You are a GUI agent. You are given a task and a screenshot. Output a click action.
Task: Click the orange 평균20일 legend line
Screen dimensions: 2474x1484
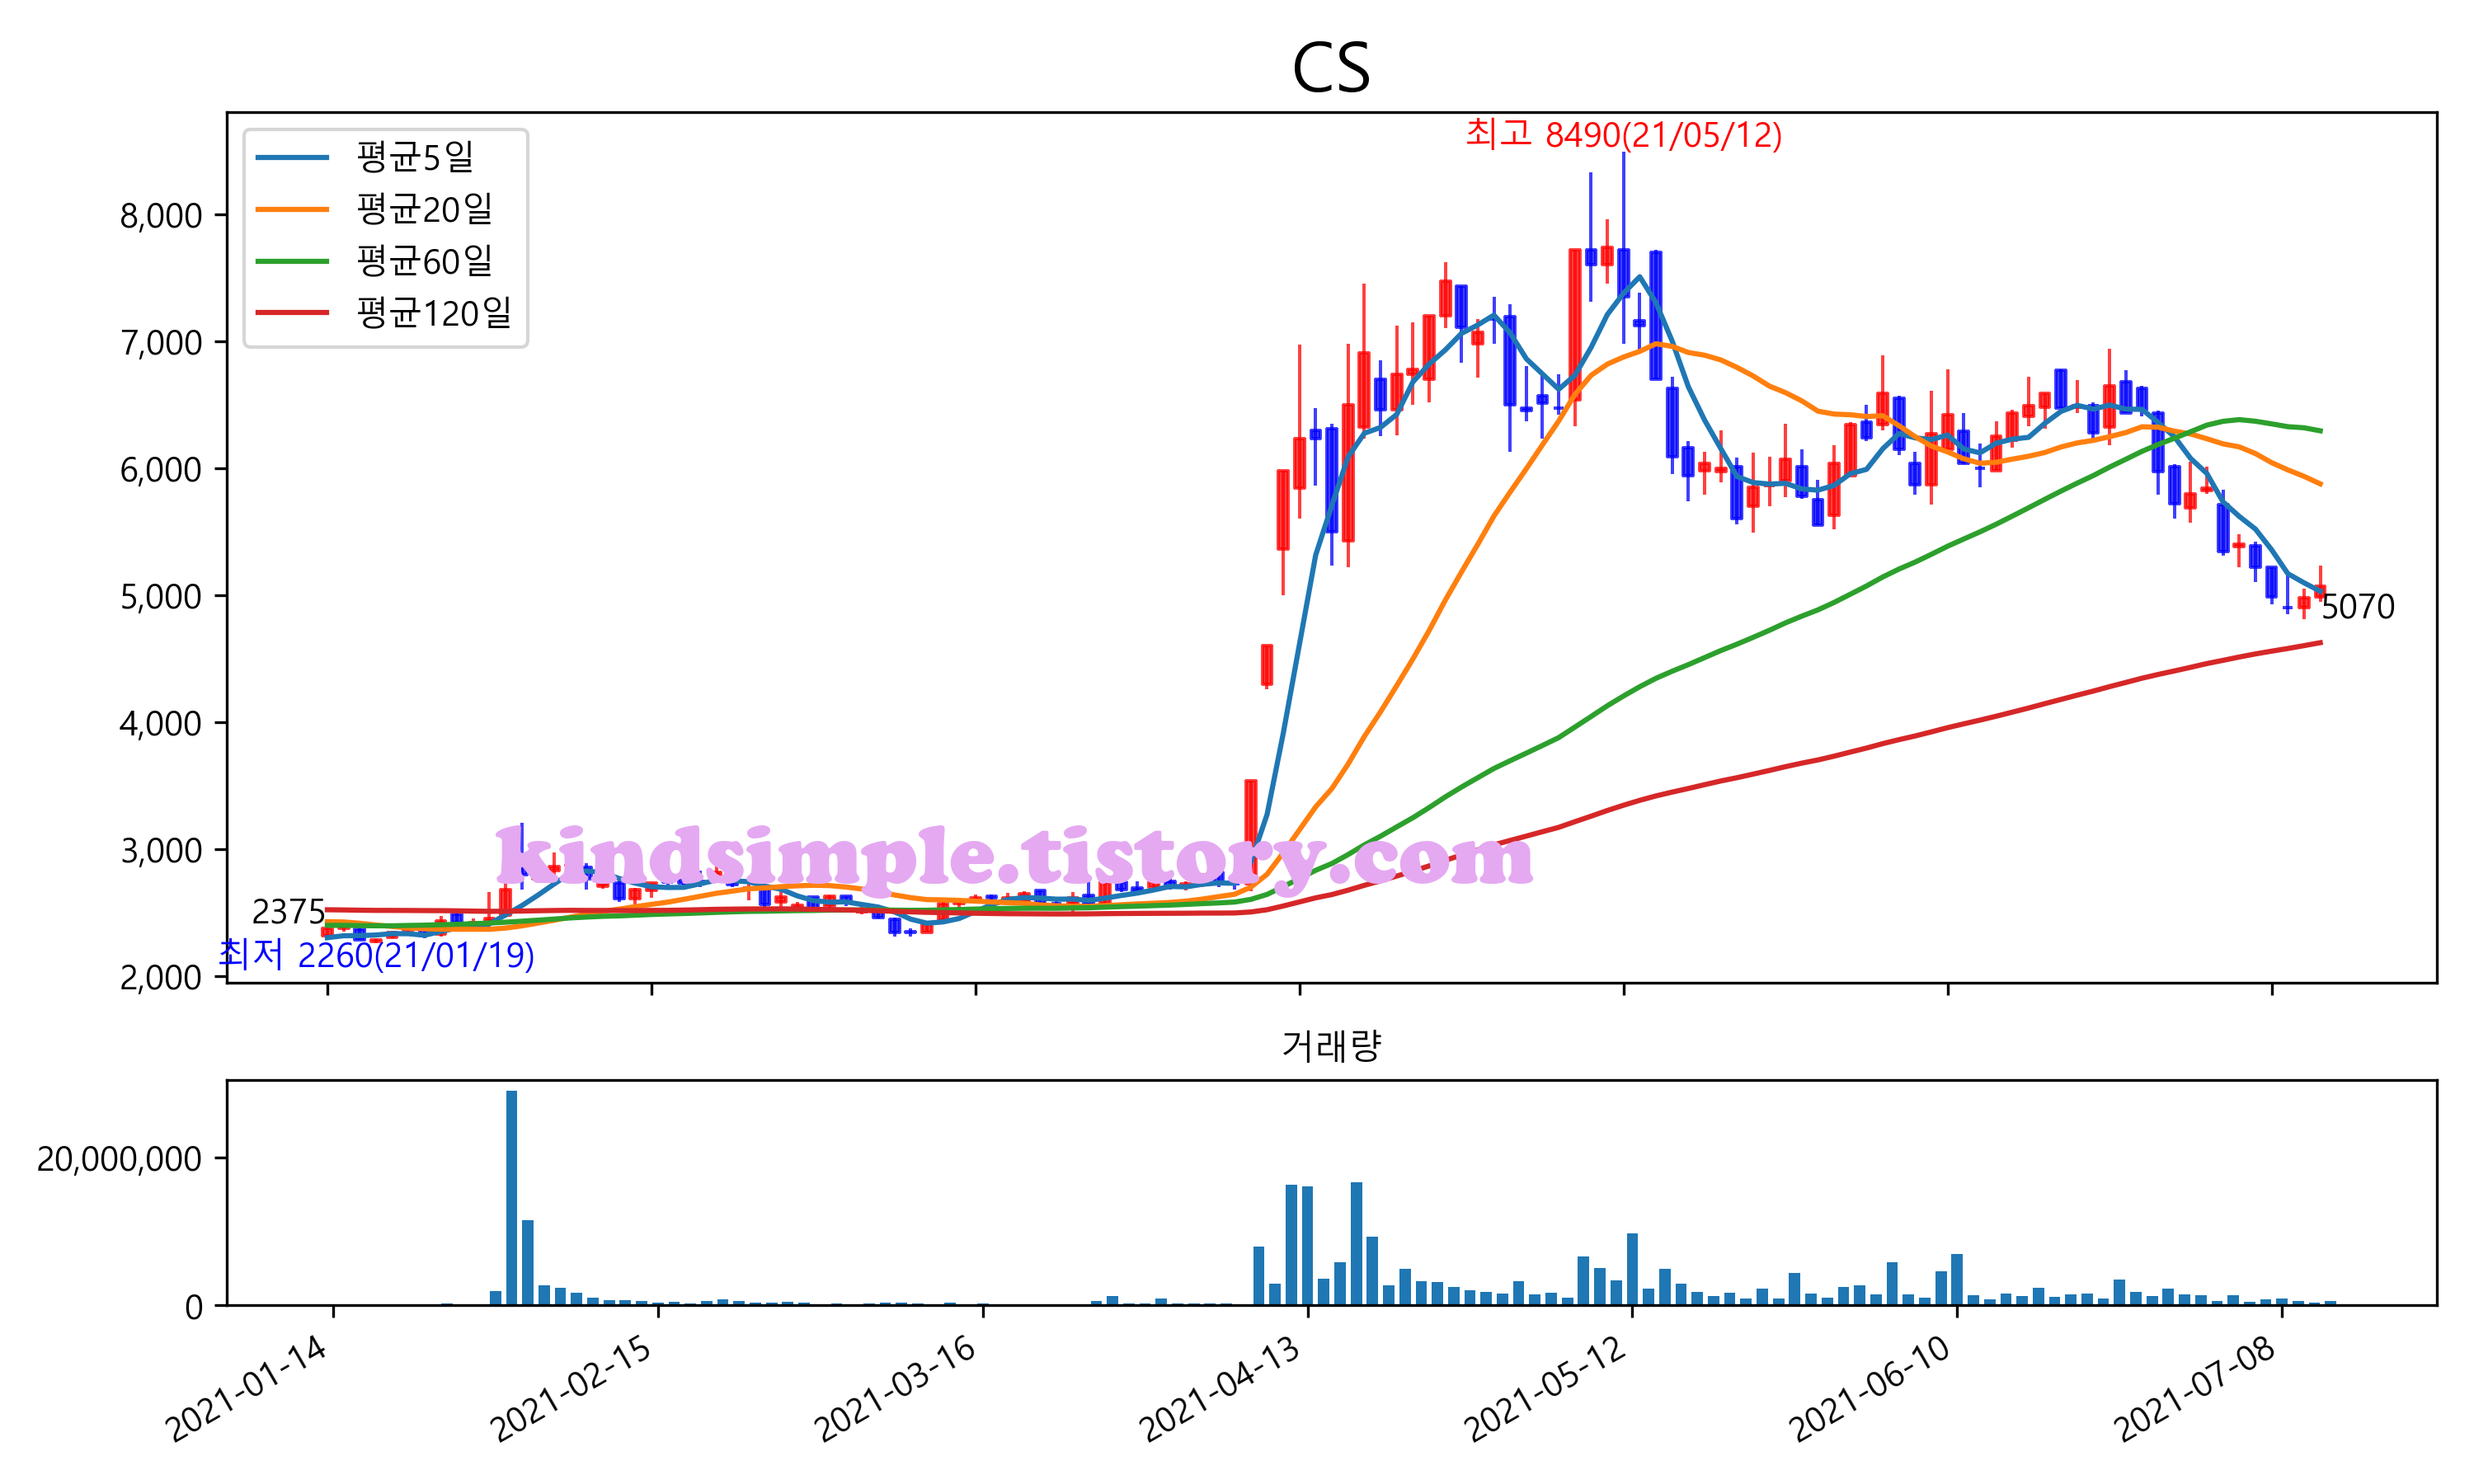pos(292,209)
